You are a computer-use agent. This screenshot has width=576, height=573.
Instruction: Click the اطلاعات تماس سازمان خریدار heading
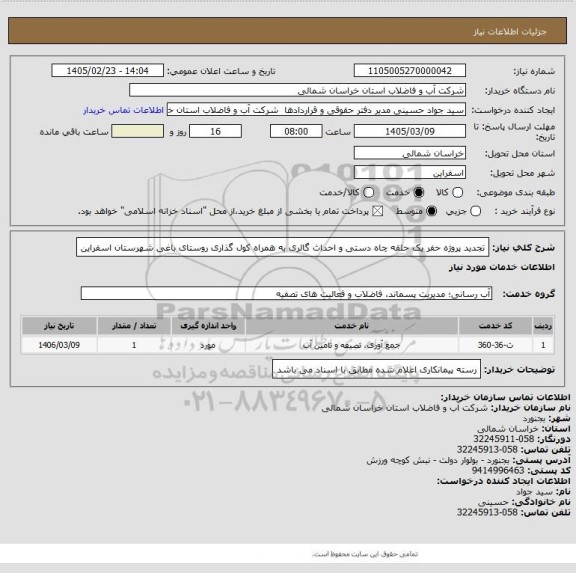505,397
